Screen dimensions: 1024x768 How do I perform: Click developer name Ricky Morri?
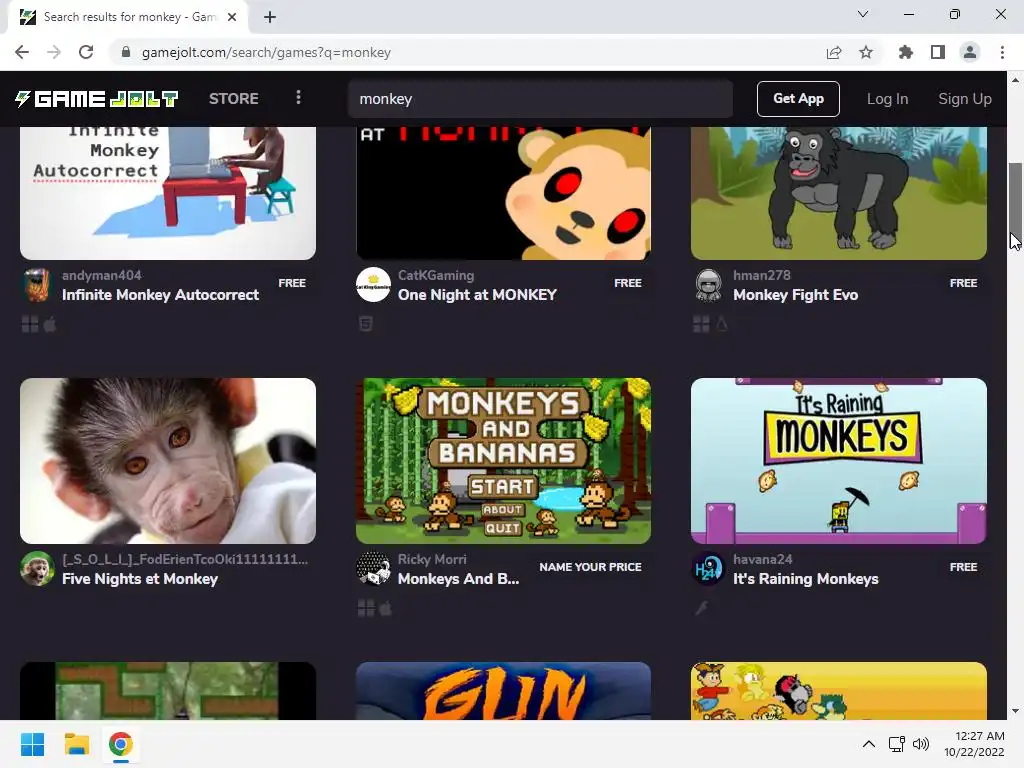(x=432, y=559)
